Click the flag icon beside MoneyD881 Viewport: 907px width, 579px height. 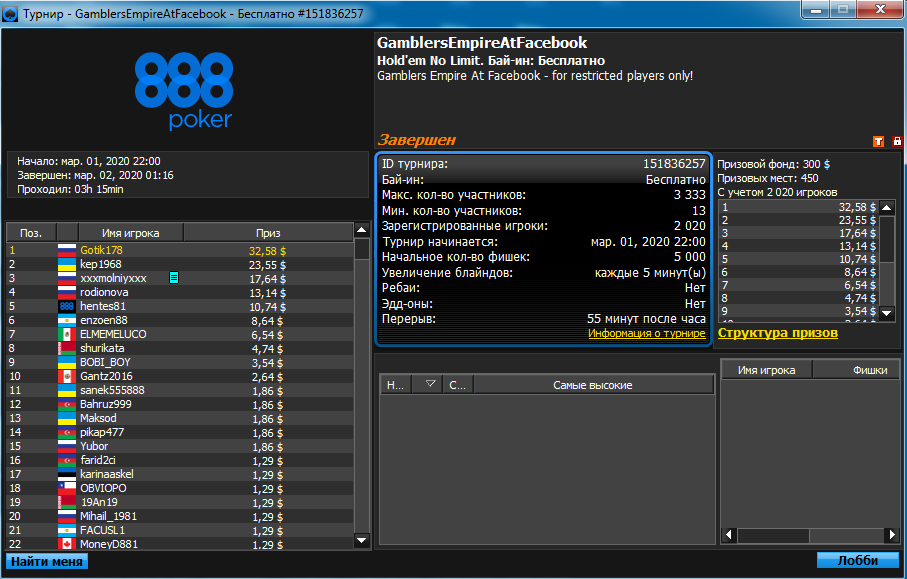coord(67,544)
